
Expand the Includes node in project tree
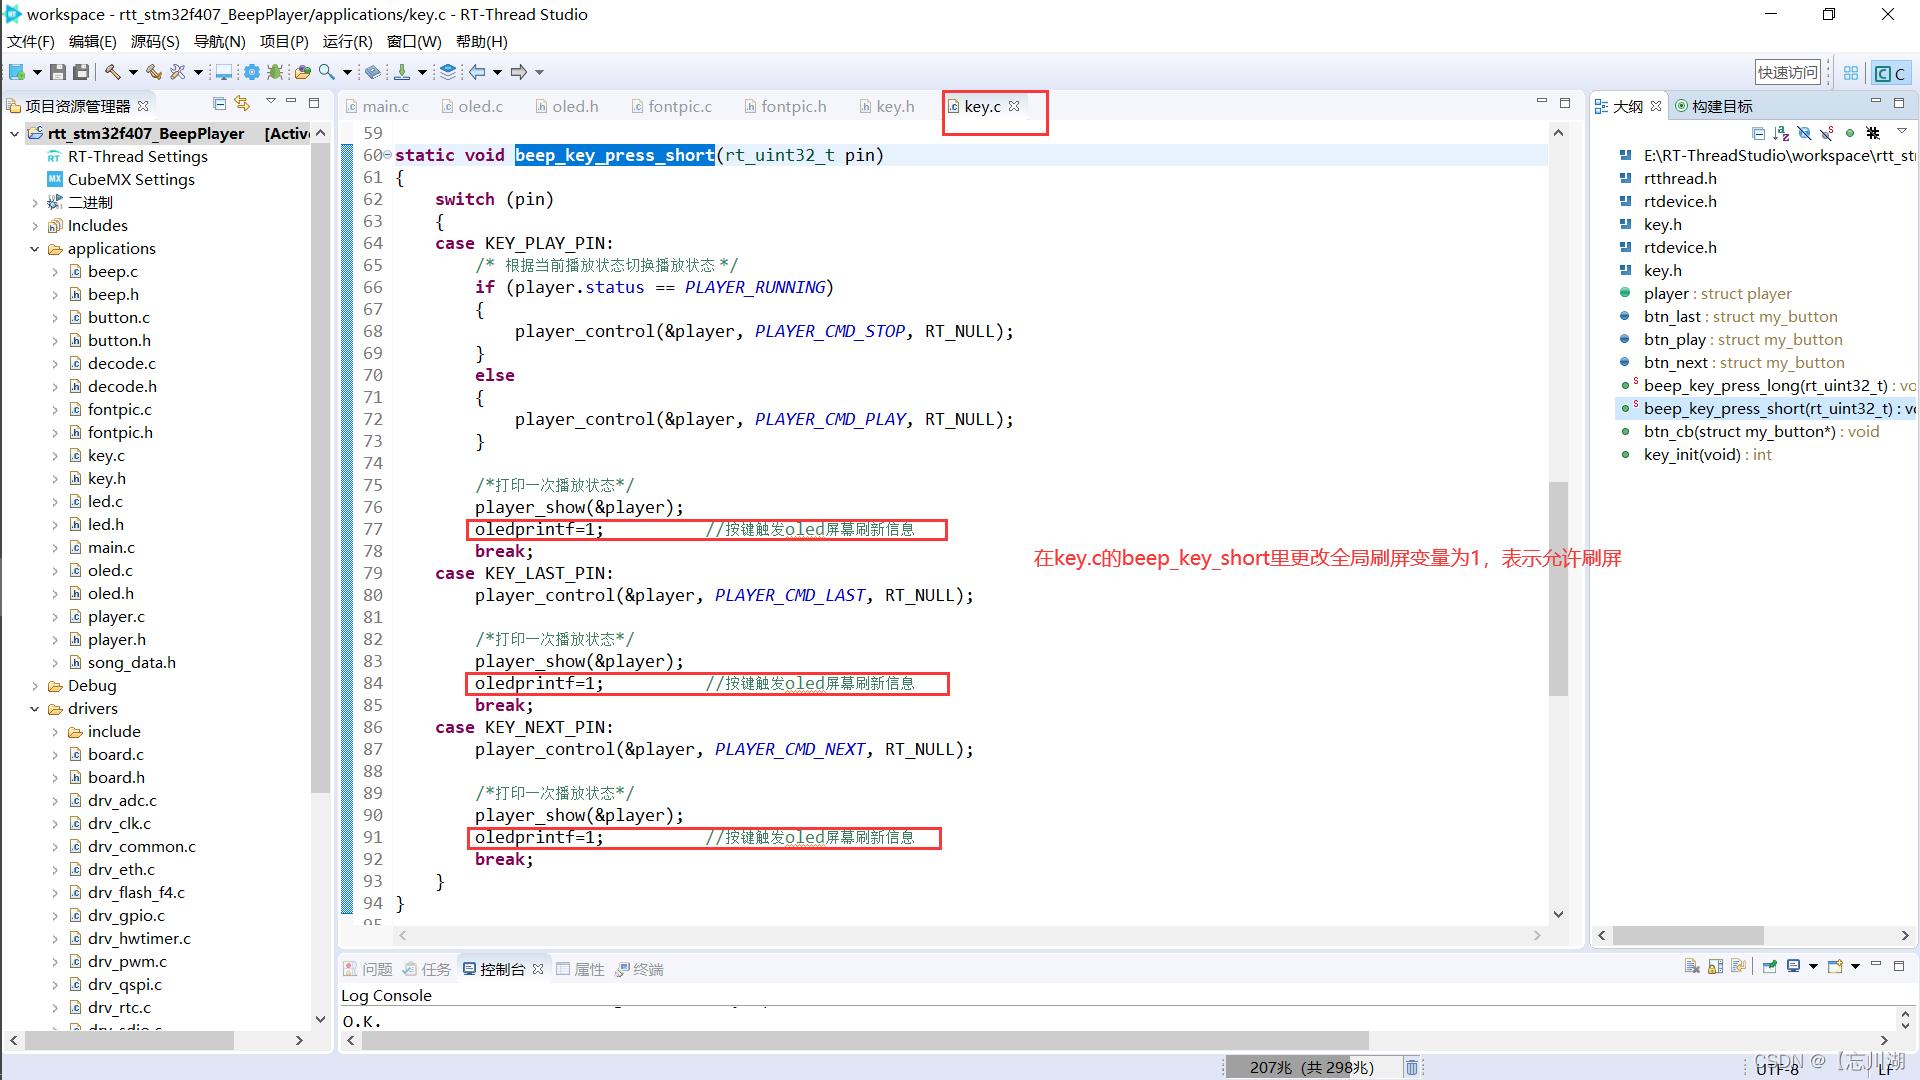click(35, 226)
